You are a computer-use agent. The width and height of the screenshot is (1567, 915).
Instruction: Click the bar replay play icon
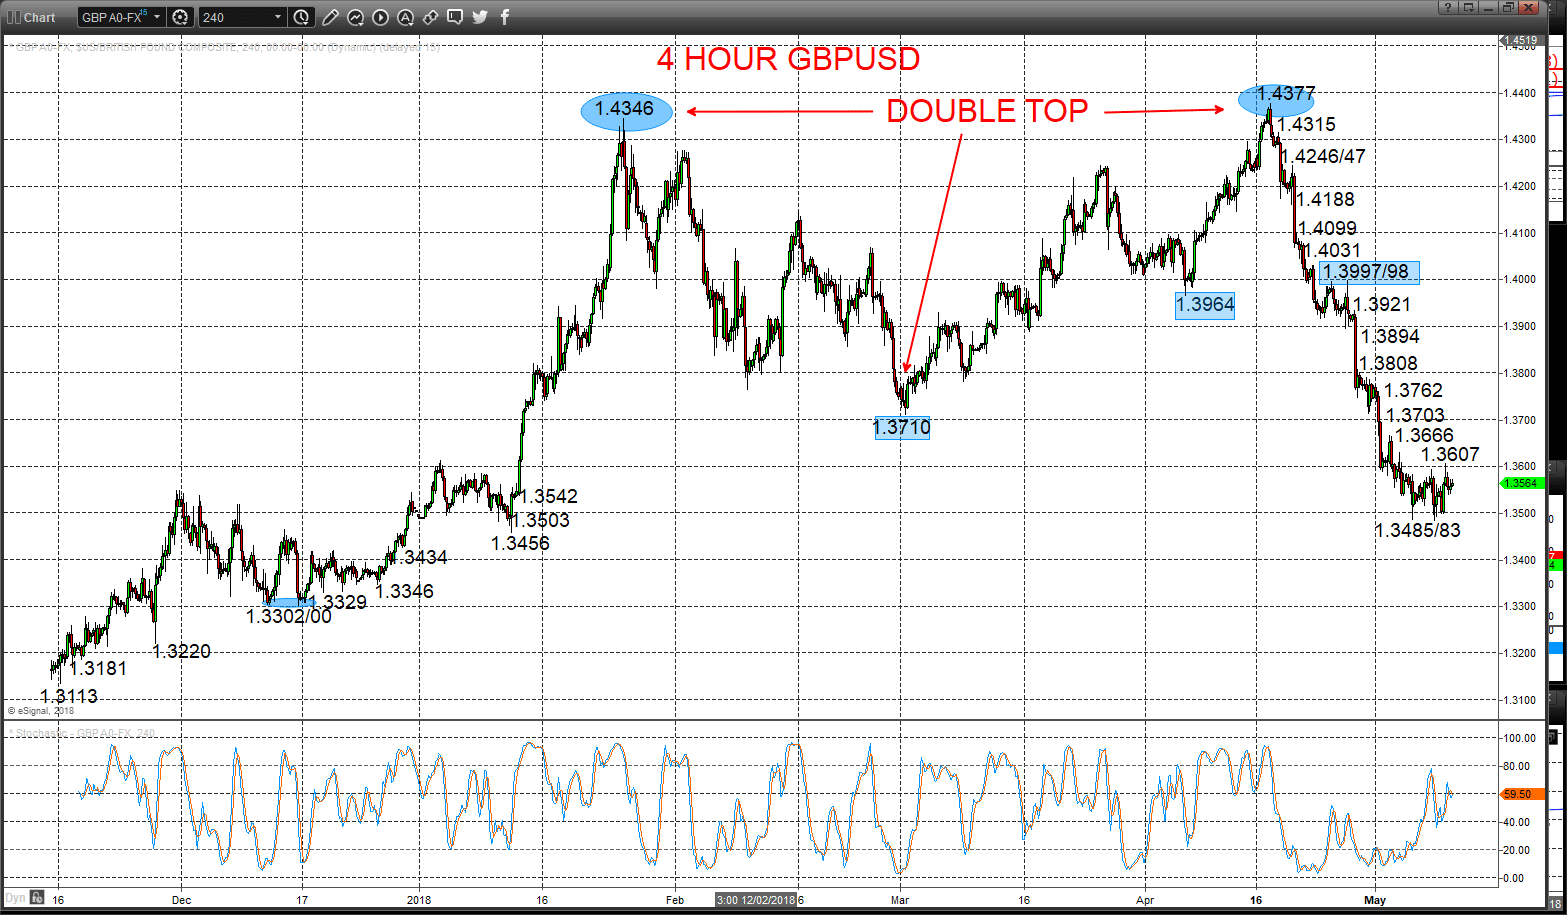[x=381, y=17]
